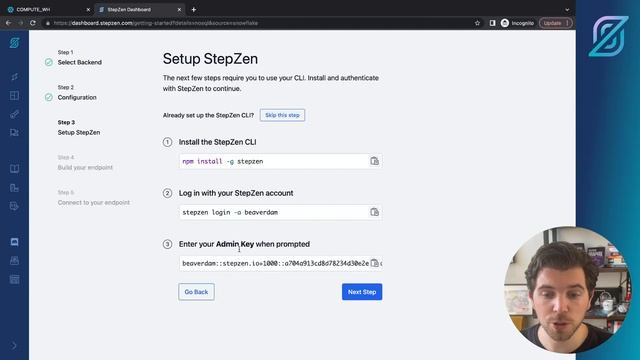This screenshot has width=640, height=360.
Task: Open the tab search dropdown chevron
Action: (x=567, y=9)
